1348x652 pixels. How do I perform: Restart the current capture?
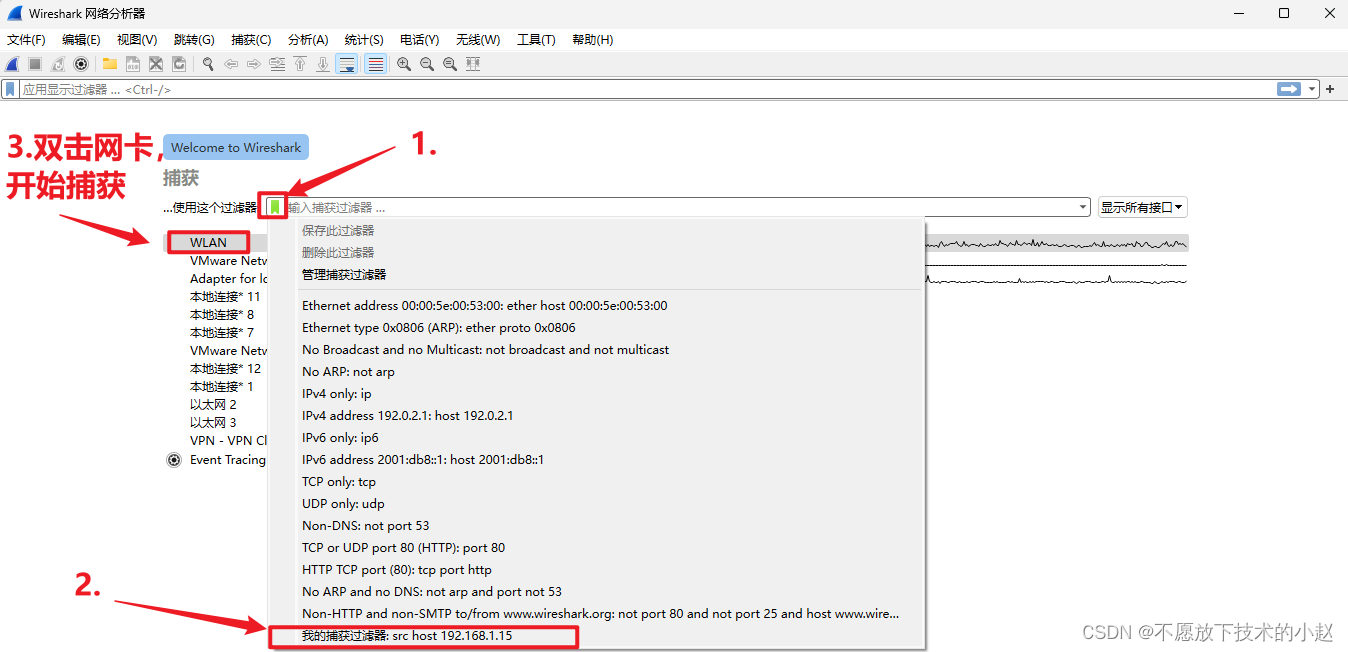58,64
